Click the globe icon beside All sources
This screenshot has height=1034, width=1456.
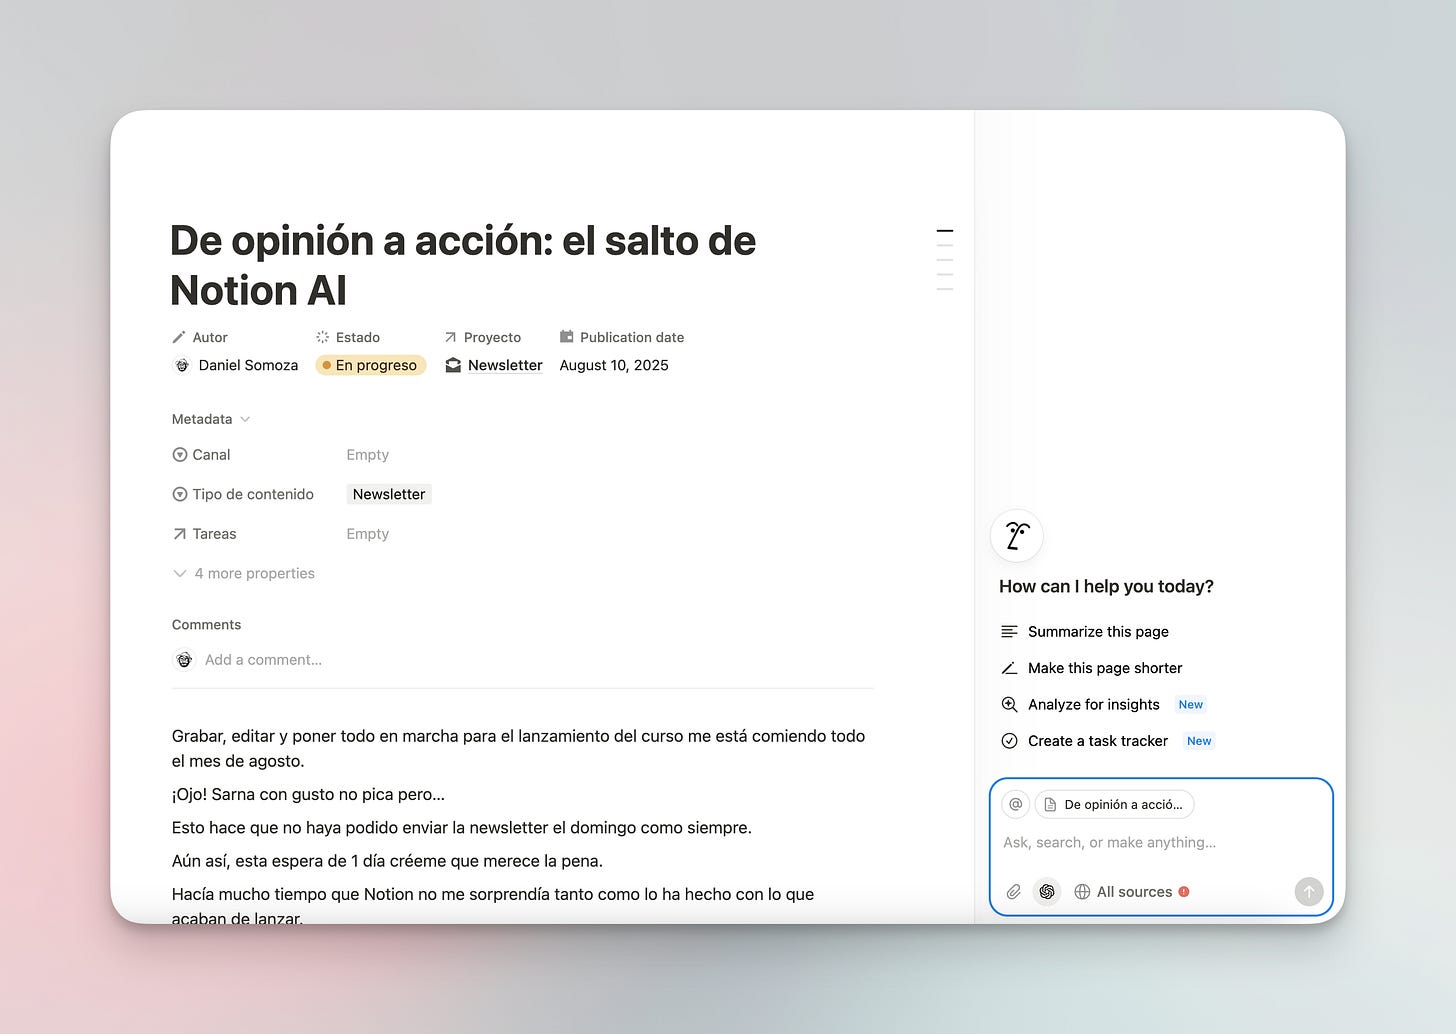click(1082, 892)
